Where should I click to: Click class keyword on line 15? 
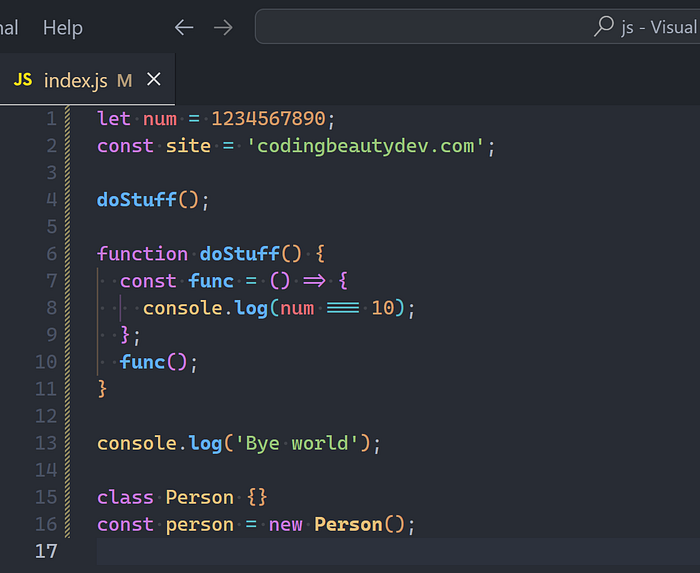point(125,498)
